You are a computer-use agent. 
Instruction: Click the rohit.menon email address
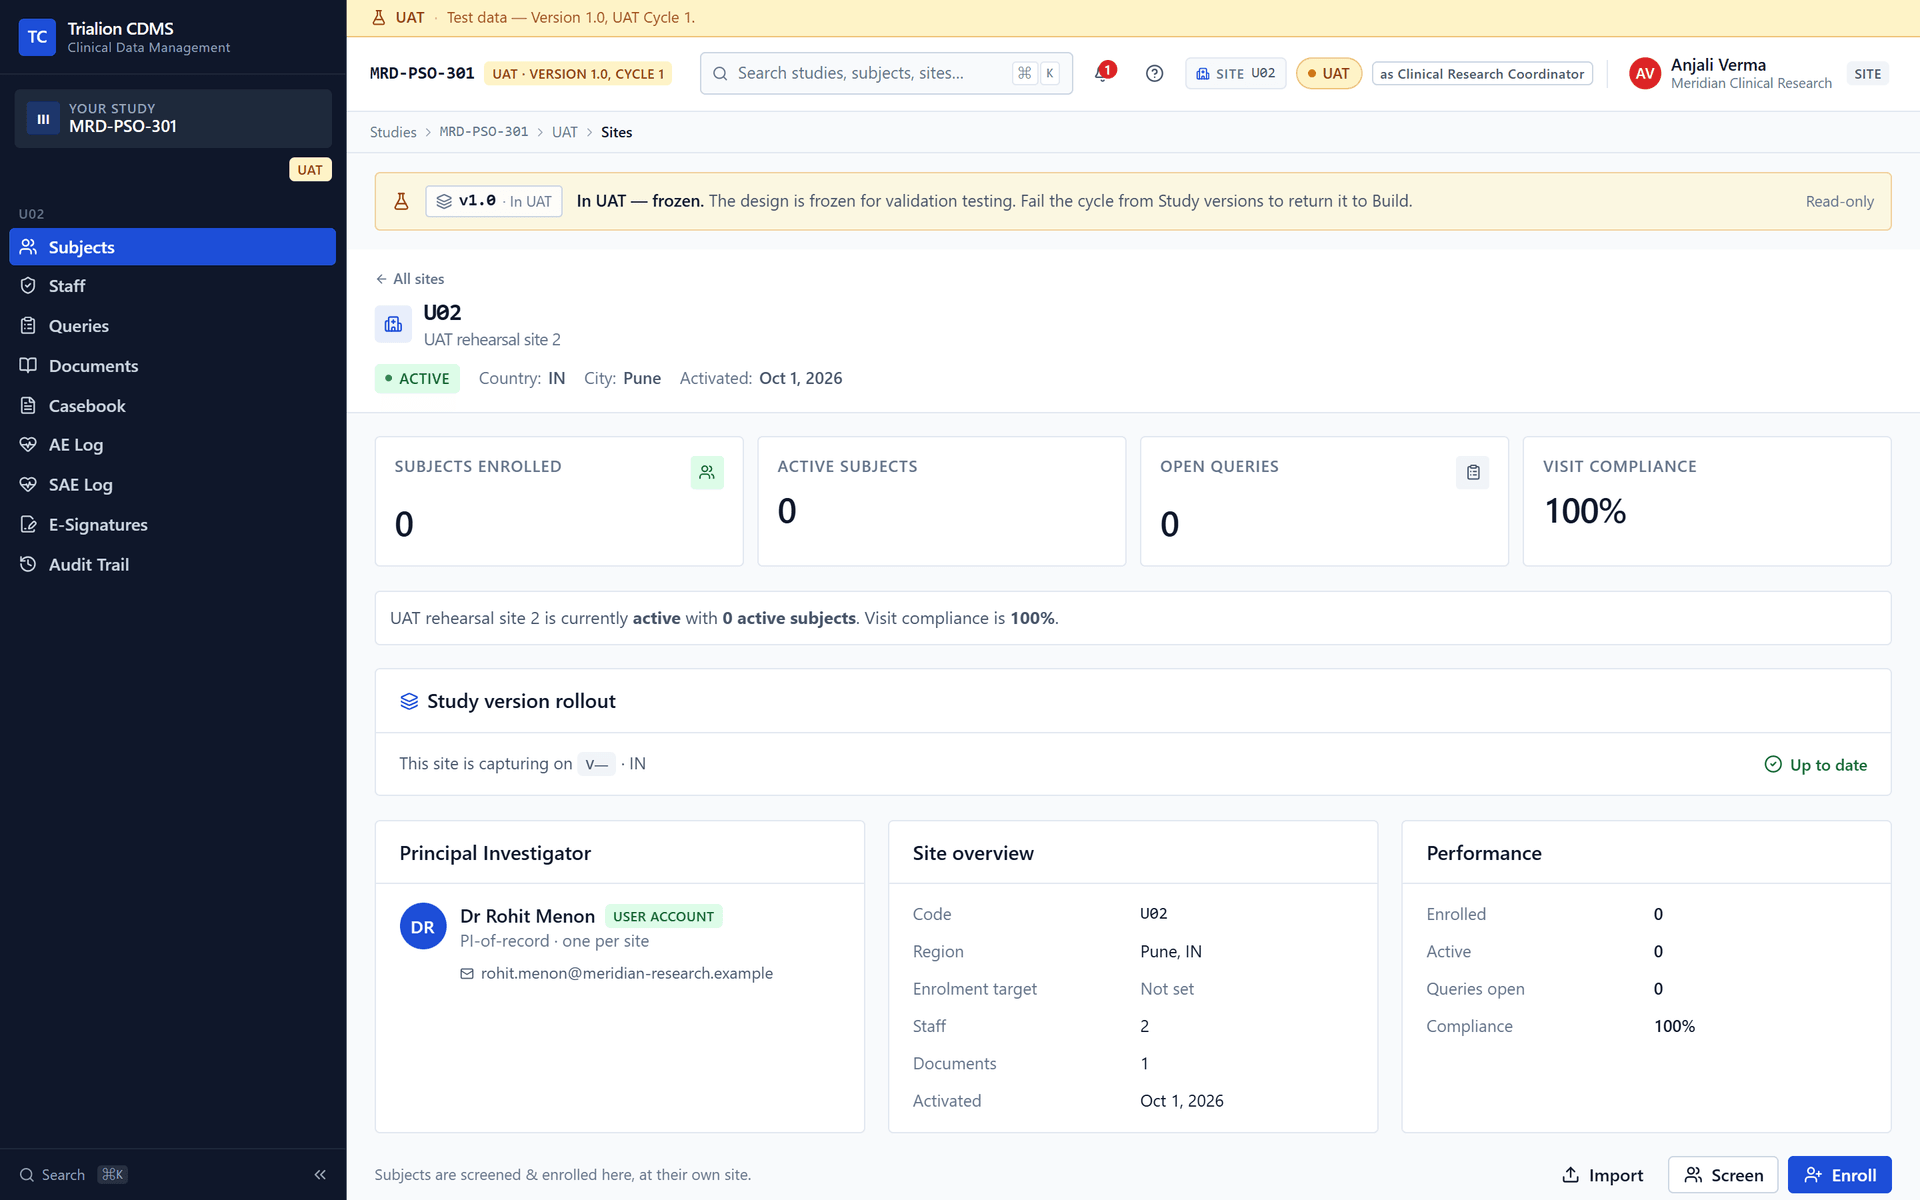tap(626, 973)
